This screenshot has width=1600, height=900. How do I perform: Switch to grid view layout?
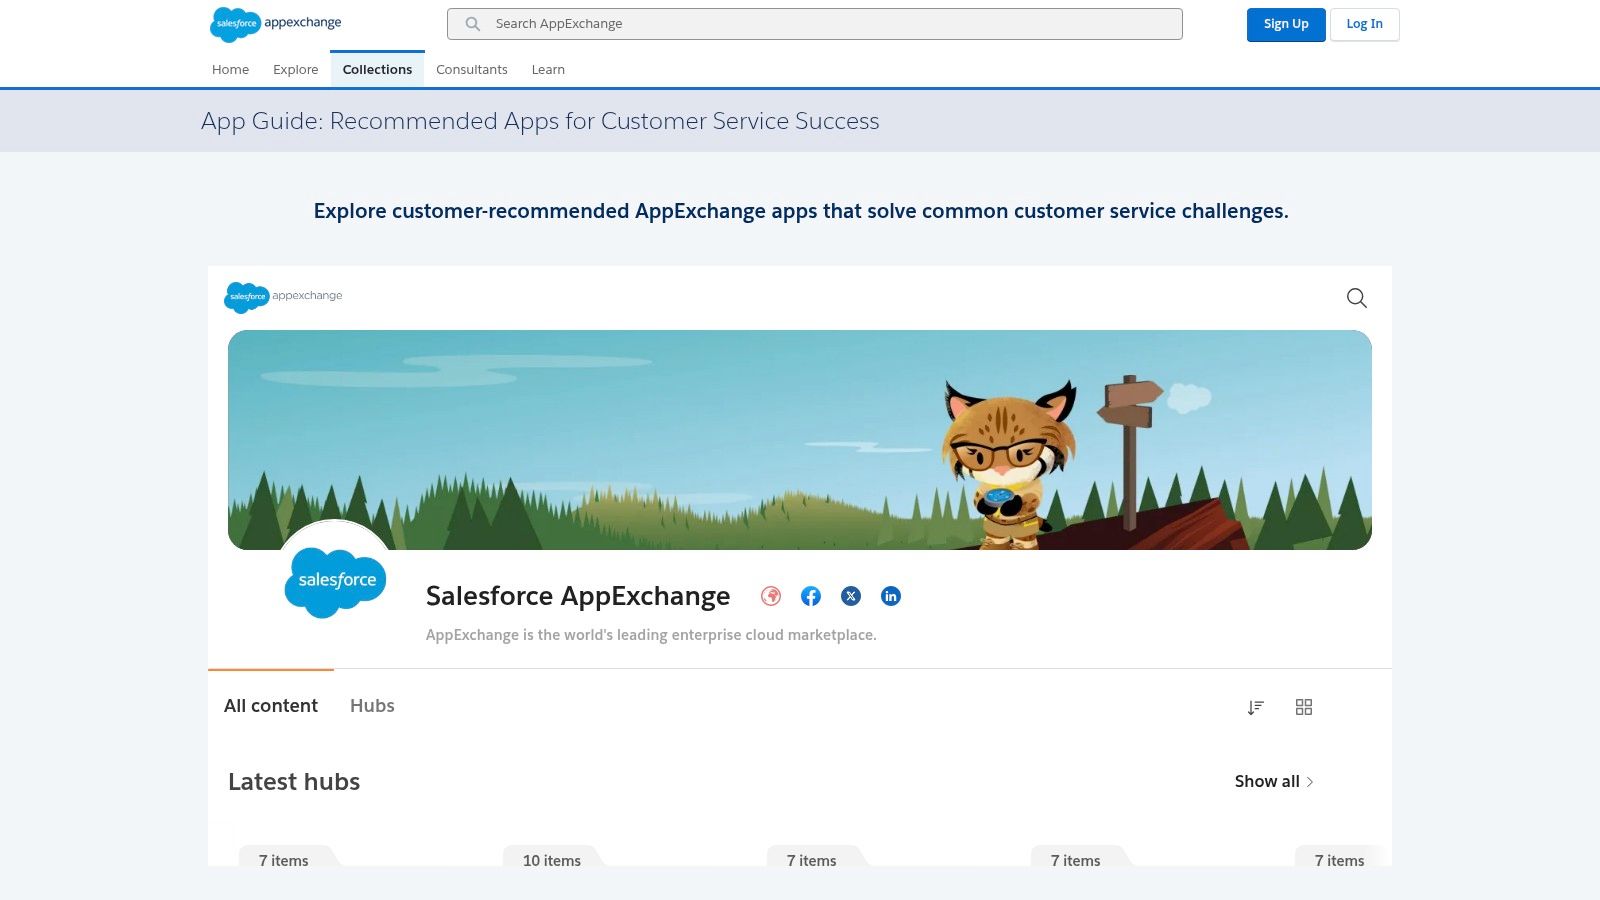(1303, 707)
